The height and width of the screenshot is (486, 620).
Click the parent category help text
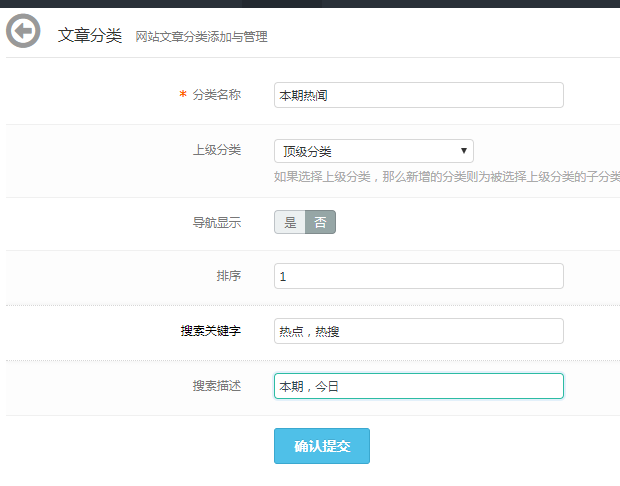pos(446,176)
